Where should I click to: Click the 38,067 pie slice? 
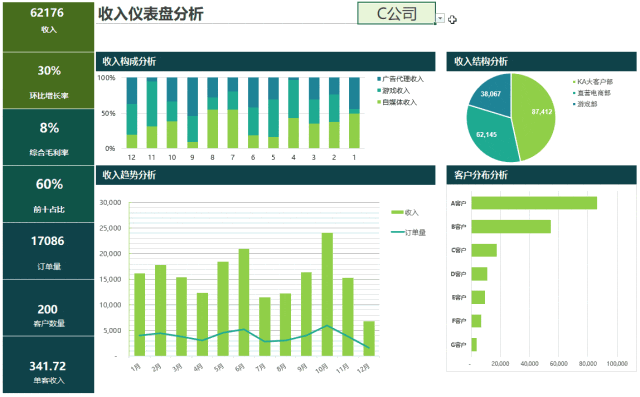[x=492, y=95]
